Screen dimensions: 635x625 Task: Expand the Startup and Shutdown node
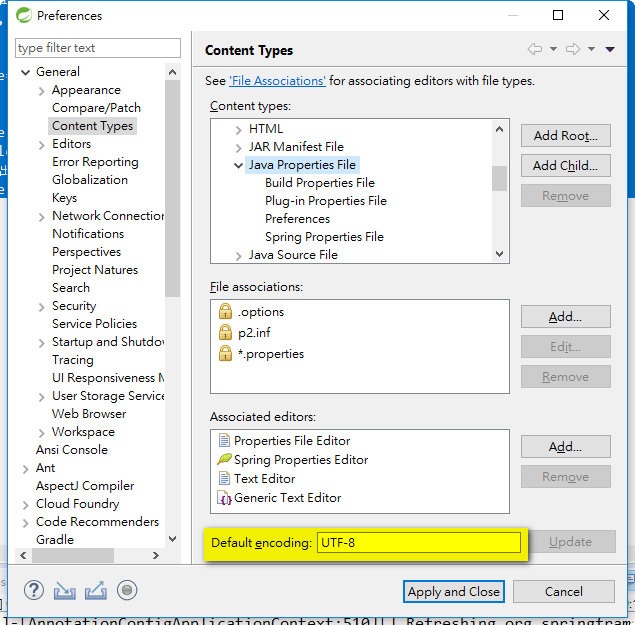41,343
